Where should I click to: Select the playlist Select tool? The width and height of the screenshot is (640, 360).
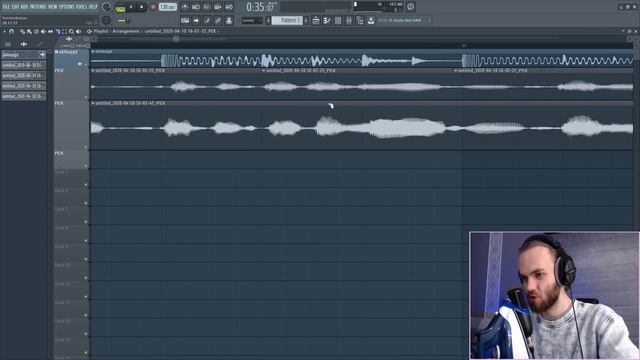[x=64, y=31]
